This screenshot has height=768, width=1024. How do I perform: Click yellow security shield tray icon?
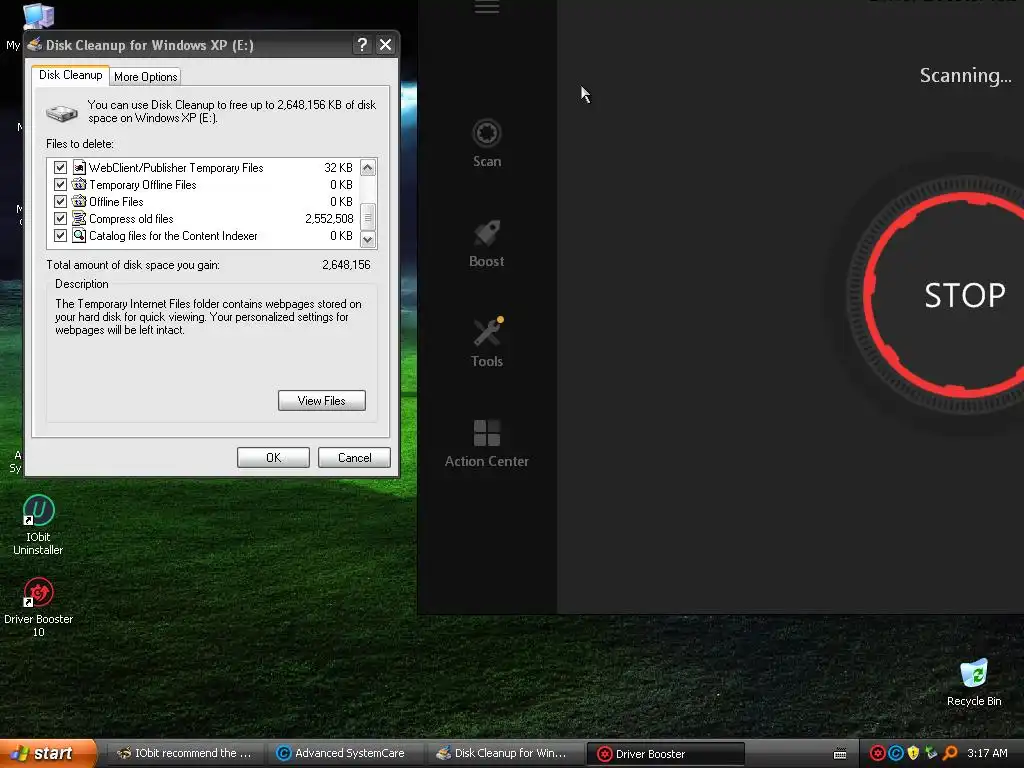913,753
